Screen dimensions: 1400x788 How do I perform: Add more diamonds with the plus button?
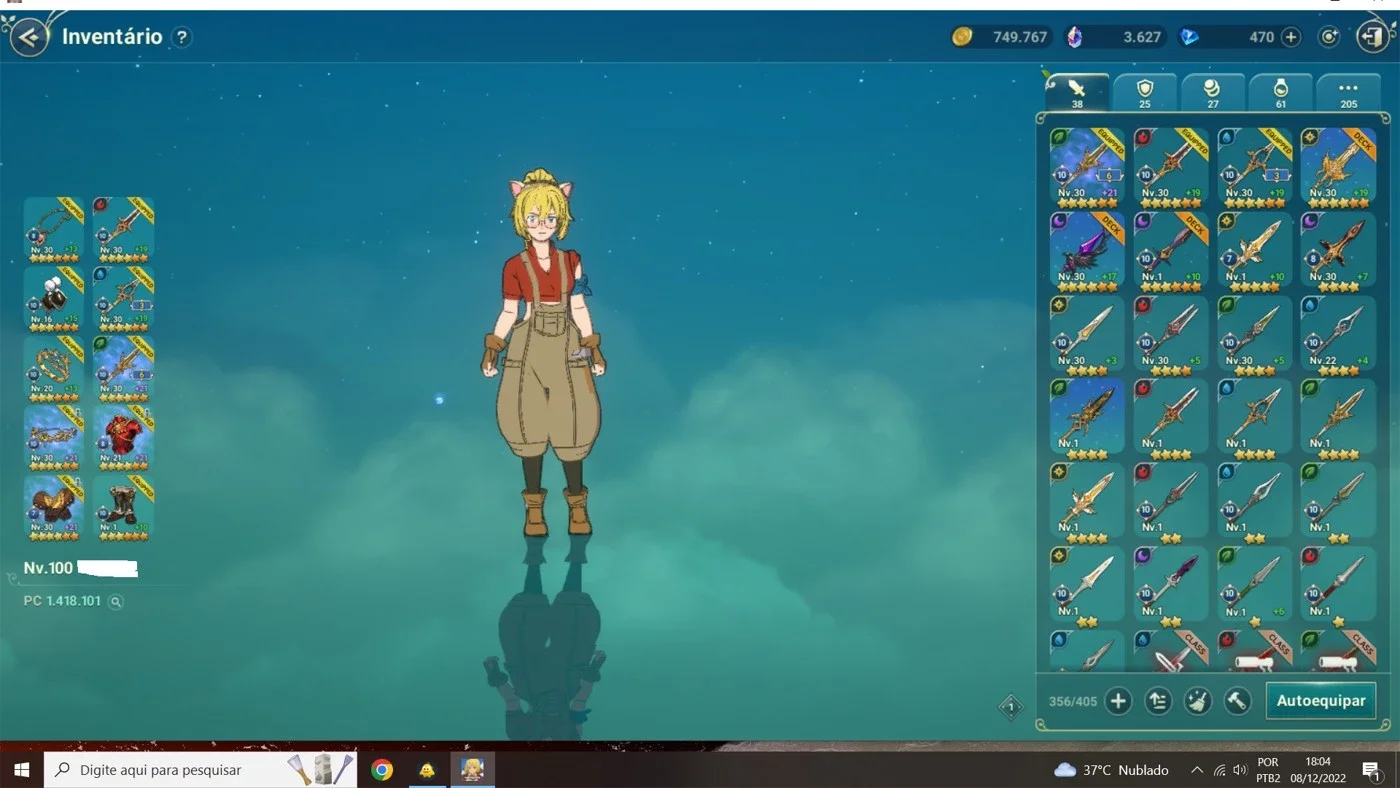click(x=1291, y=37)
